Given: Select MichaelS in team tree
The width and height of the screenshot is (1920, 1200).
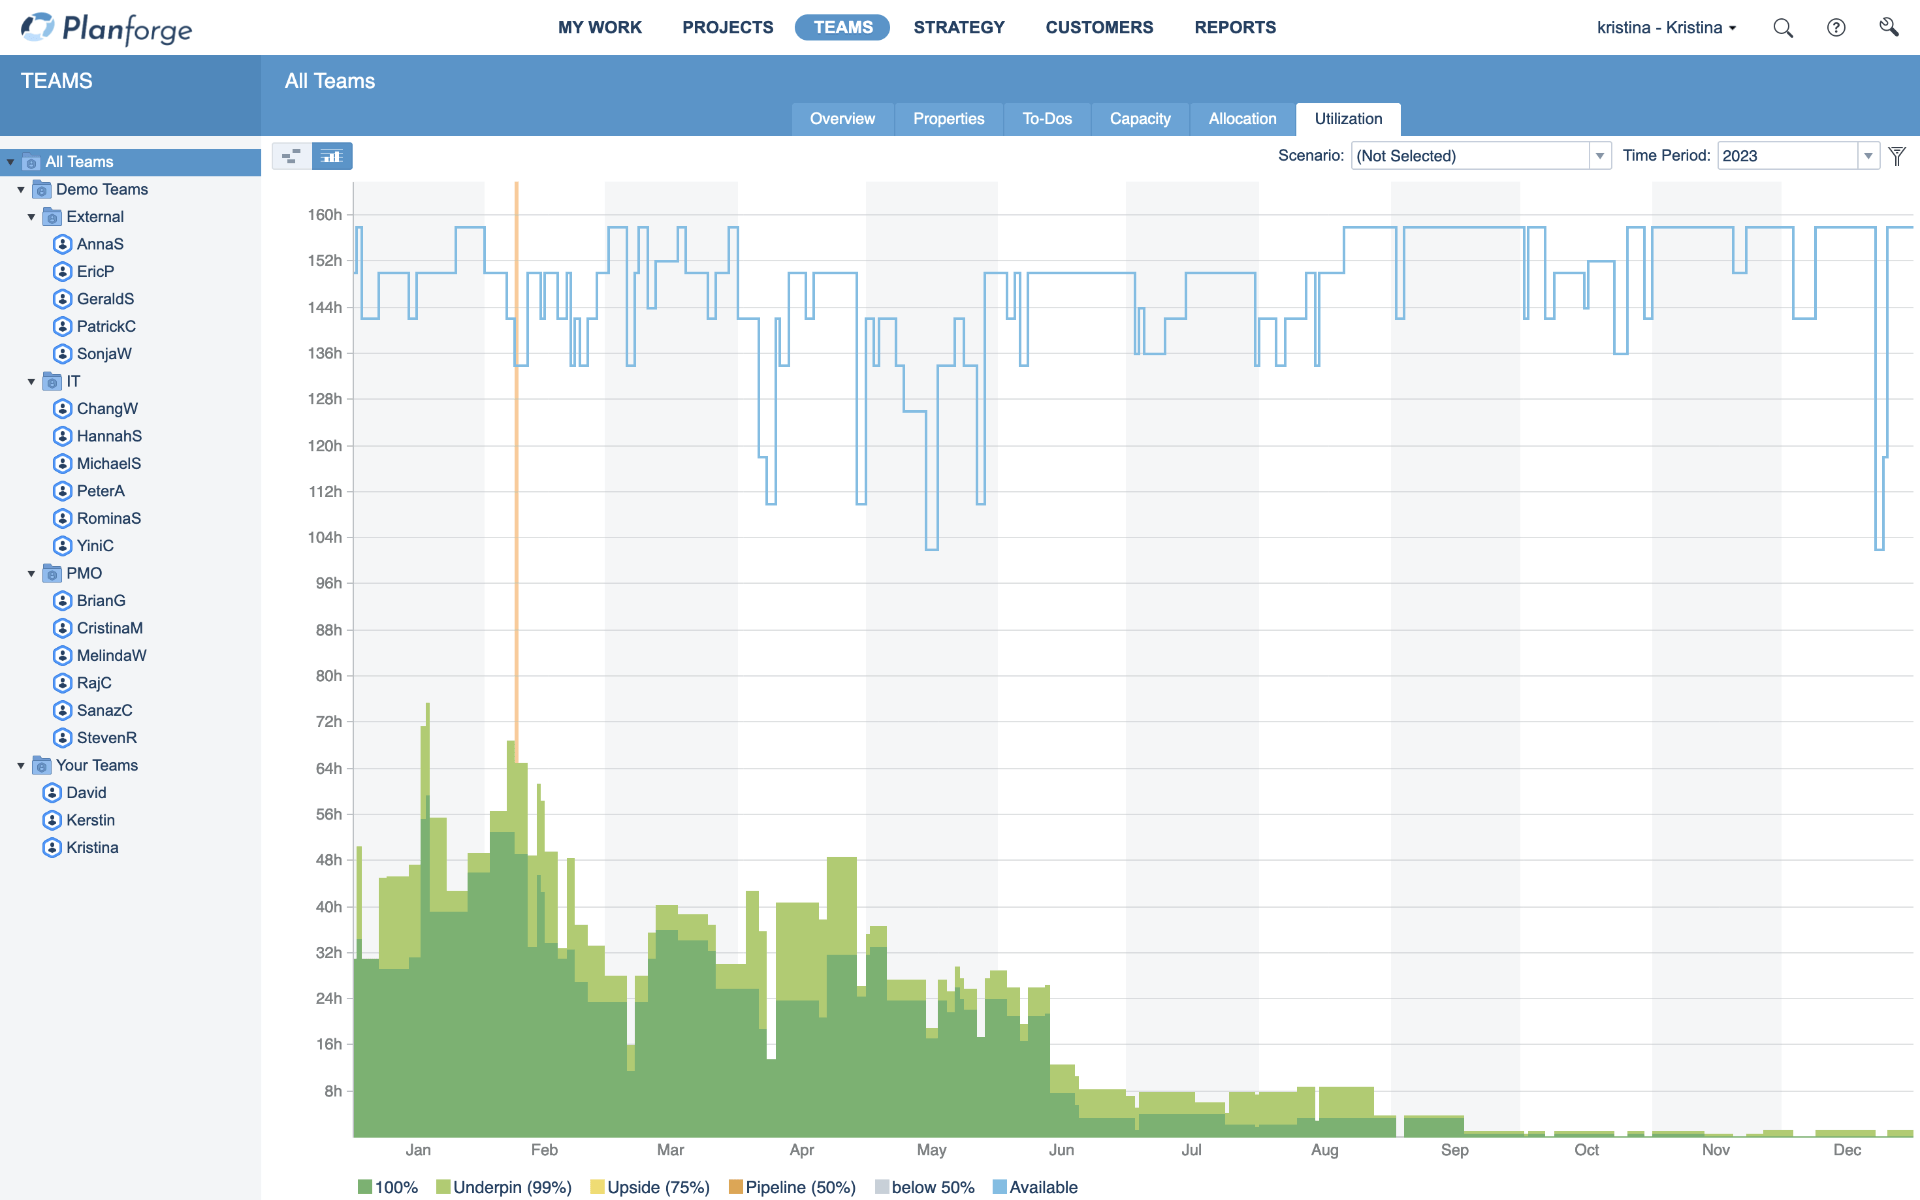Looking at the screenshot, I should 108,464.
